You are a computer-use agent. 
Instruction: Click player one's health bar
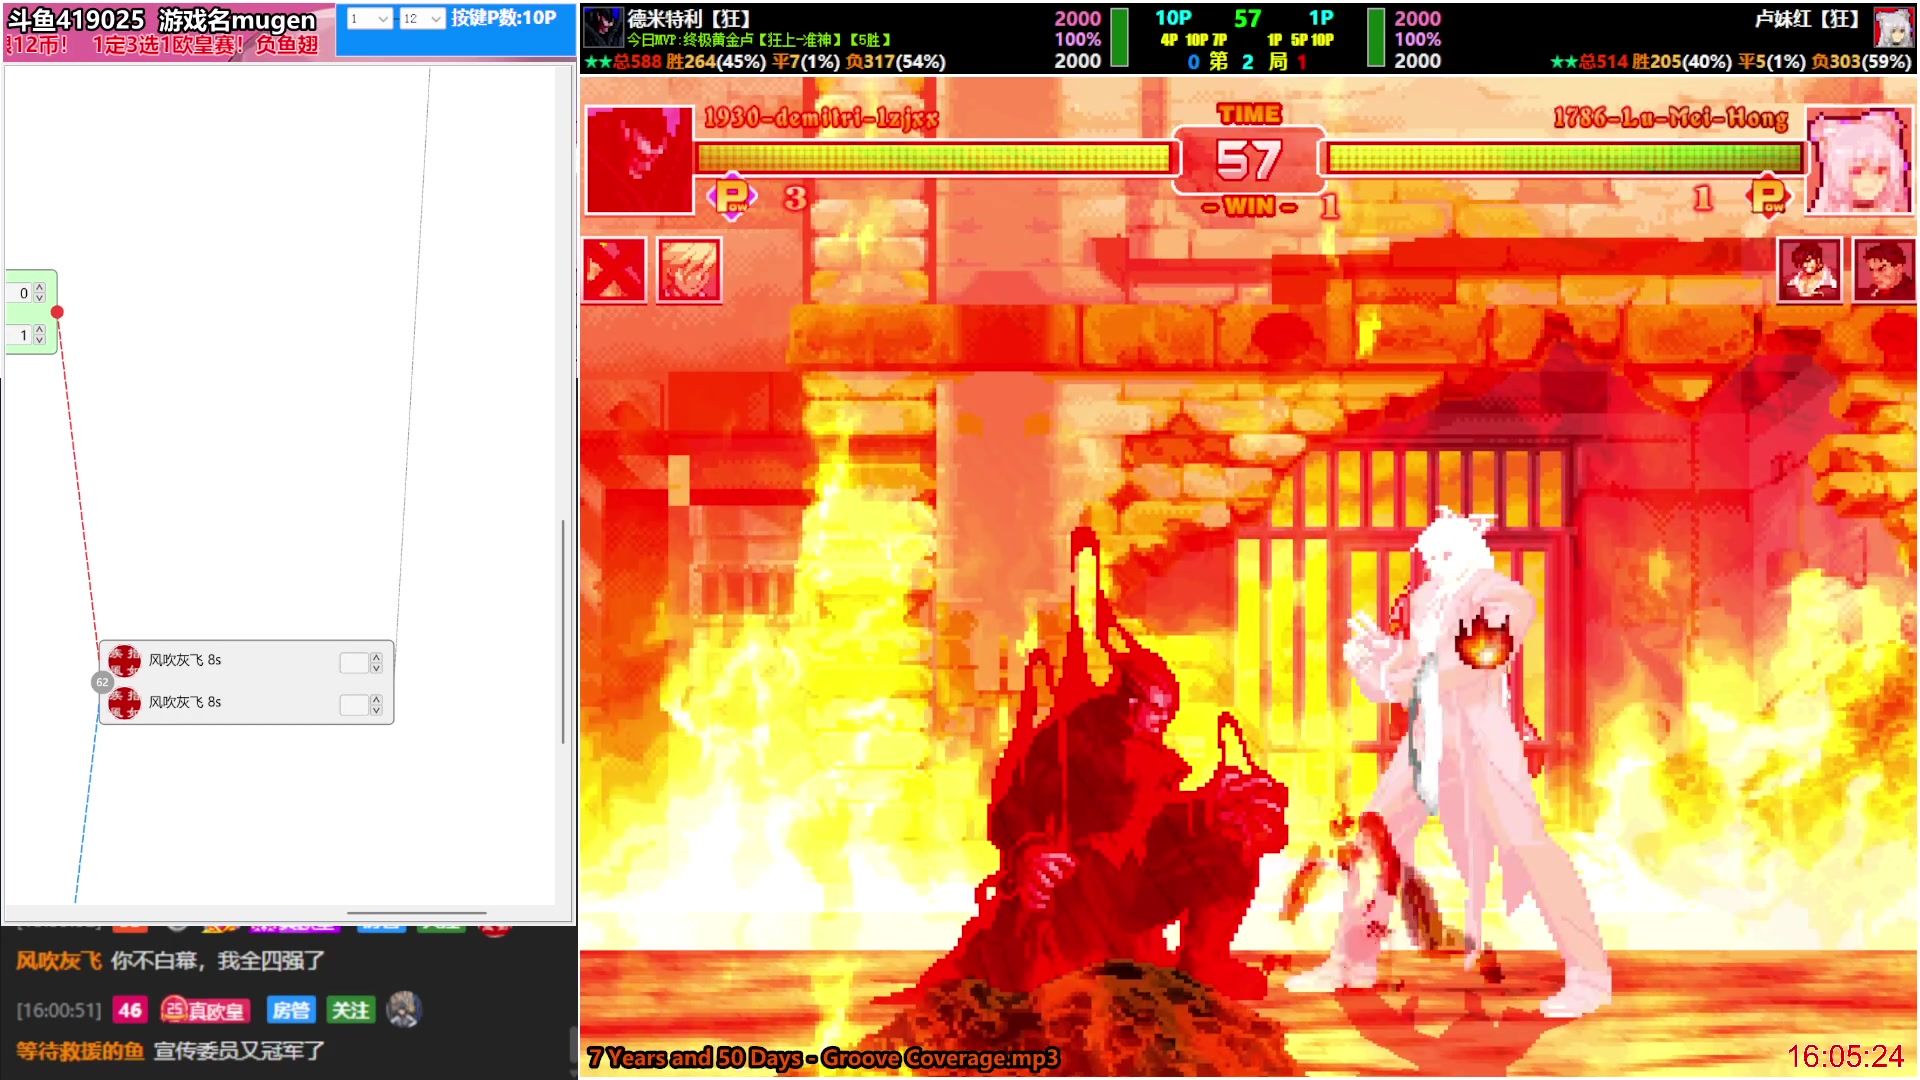(x=933, y=157)
